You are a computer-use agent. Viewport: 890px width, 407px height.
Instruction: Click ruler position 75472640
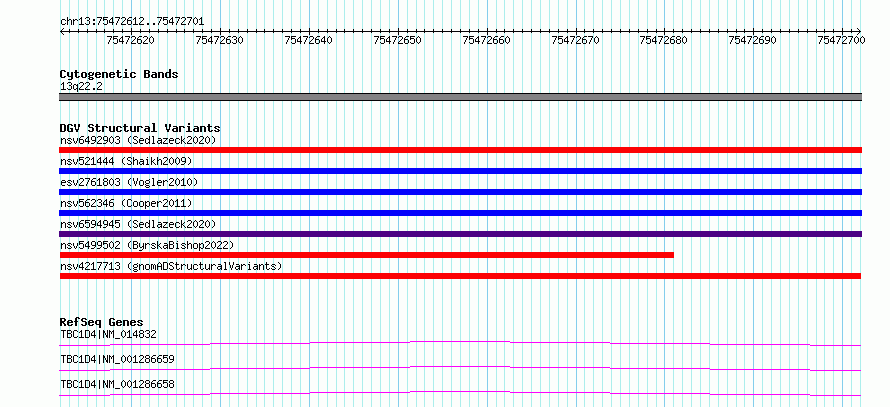point(309,40)
